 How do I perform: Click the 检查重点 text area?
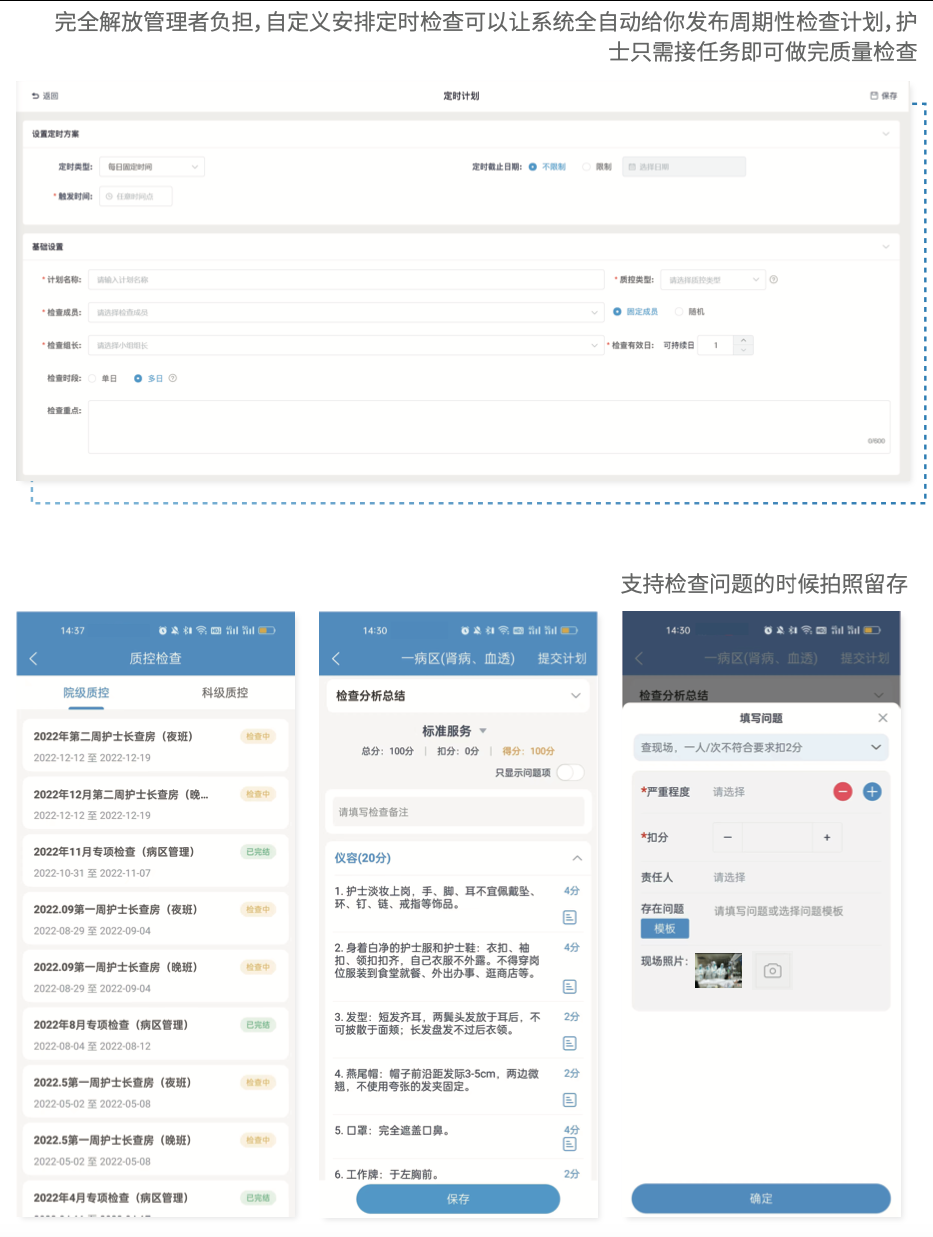[489, 427]
